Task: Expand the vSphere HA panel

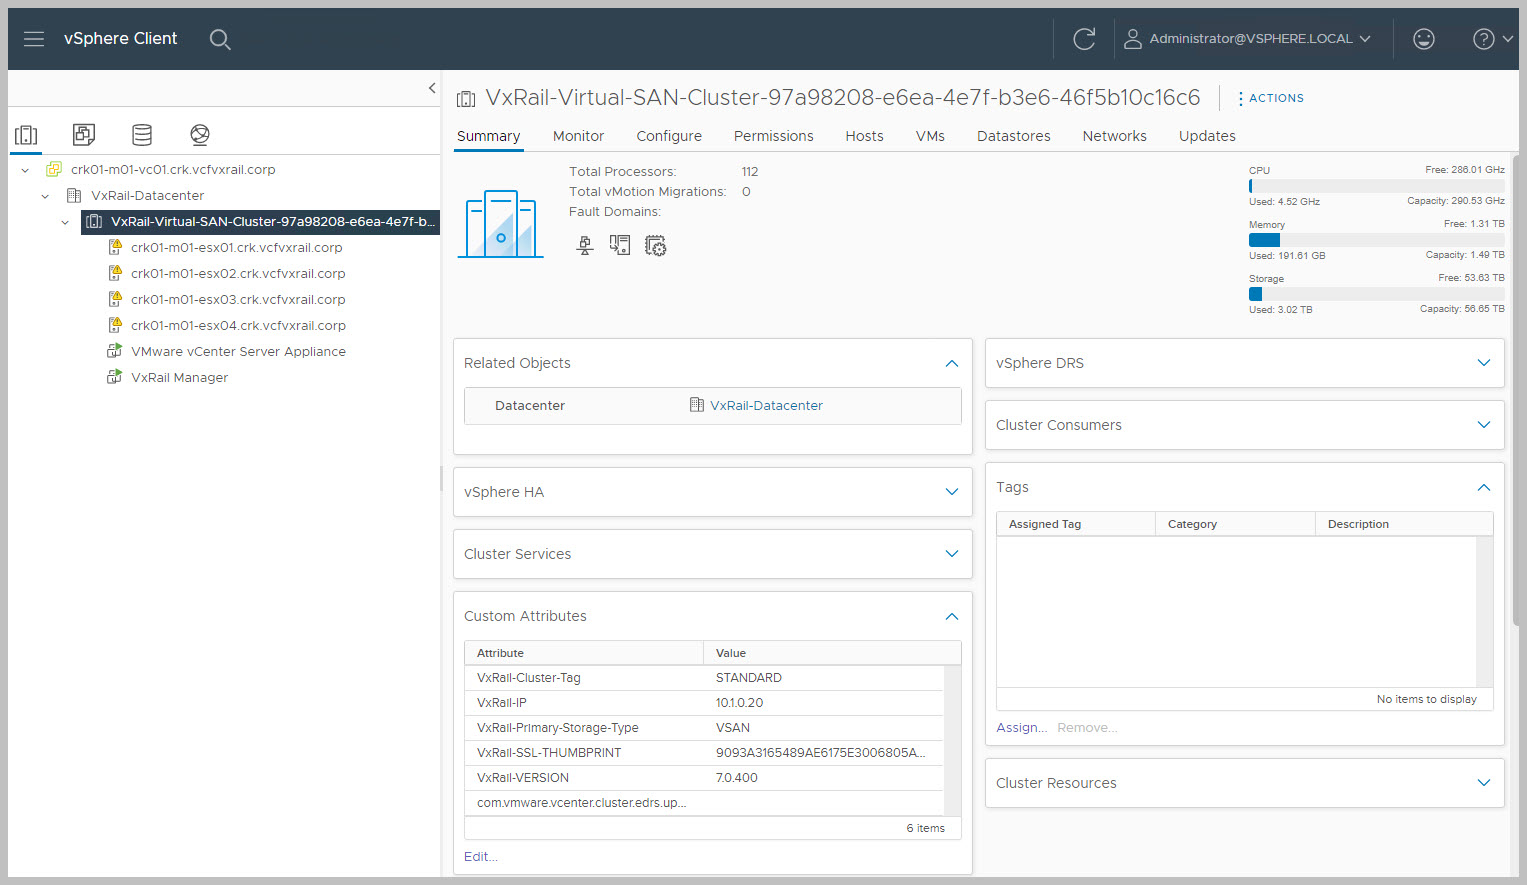Action: tap(951, 492)
